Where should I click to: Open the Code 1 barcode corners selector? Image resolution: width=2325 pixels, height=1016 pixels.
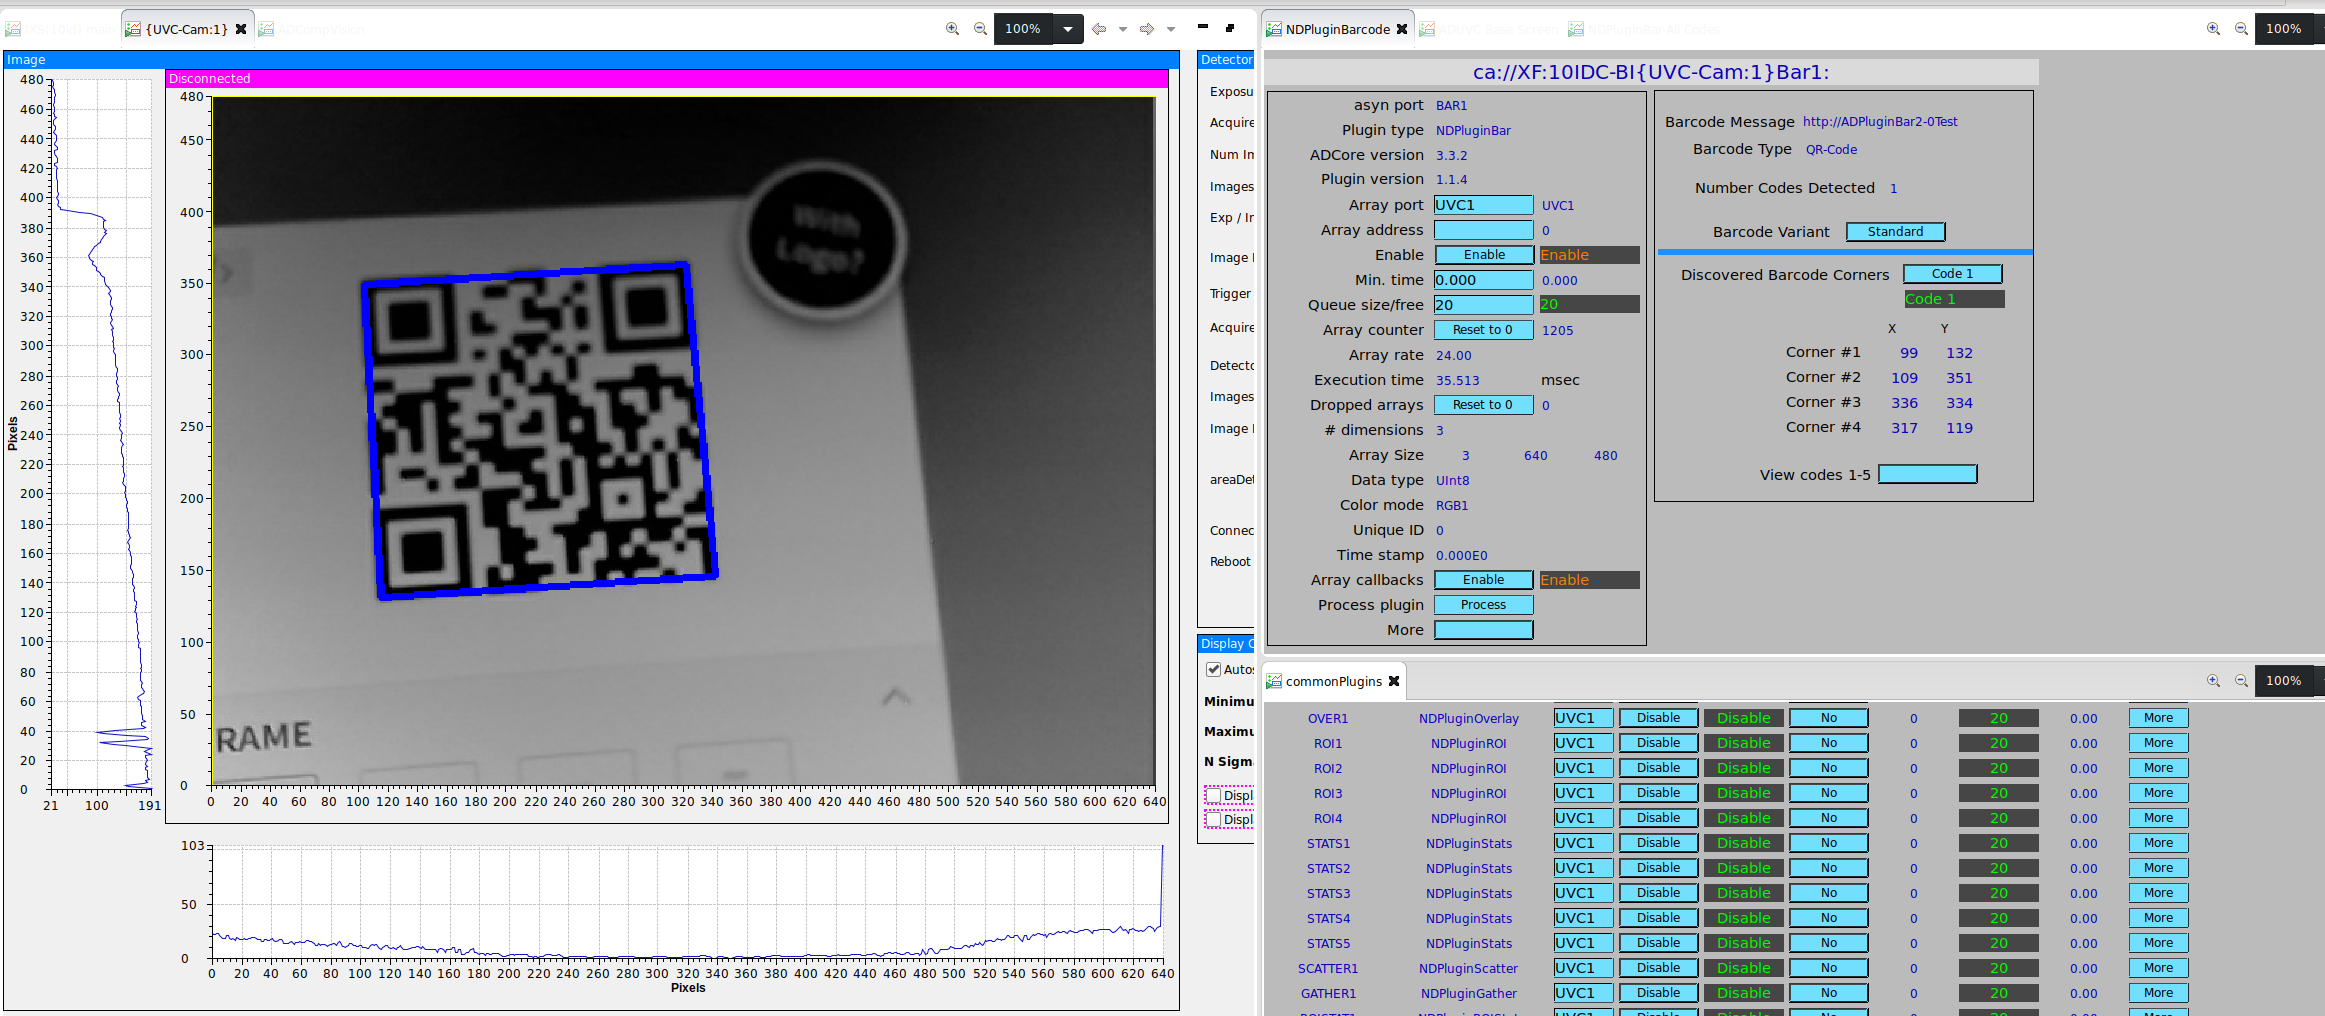pos(1952,274)
